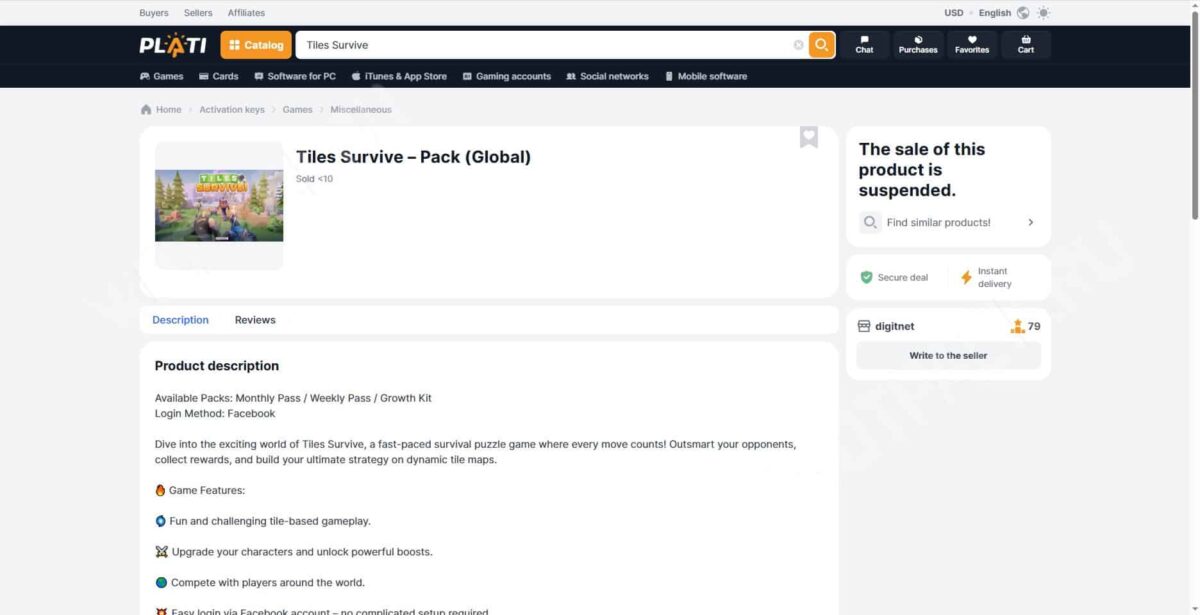
Task: Click the Tiles Survive product thumbnail
Action: [219, 205]
